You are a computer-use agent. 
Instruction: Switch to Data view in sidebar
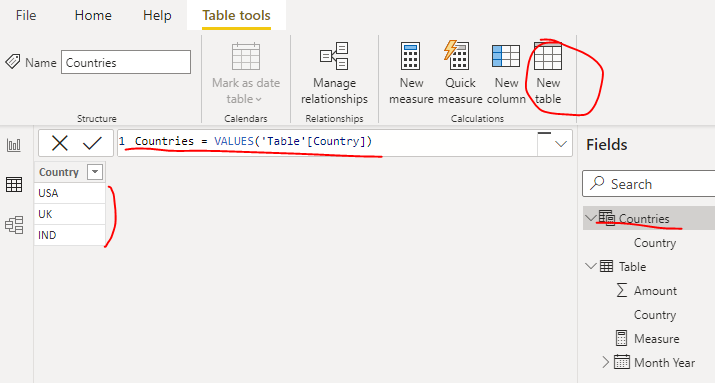(14, 185)
